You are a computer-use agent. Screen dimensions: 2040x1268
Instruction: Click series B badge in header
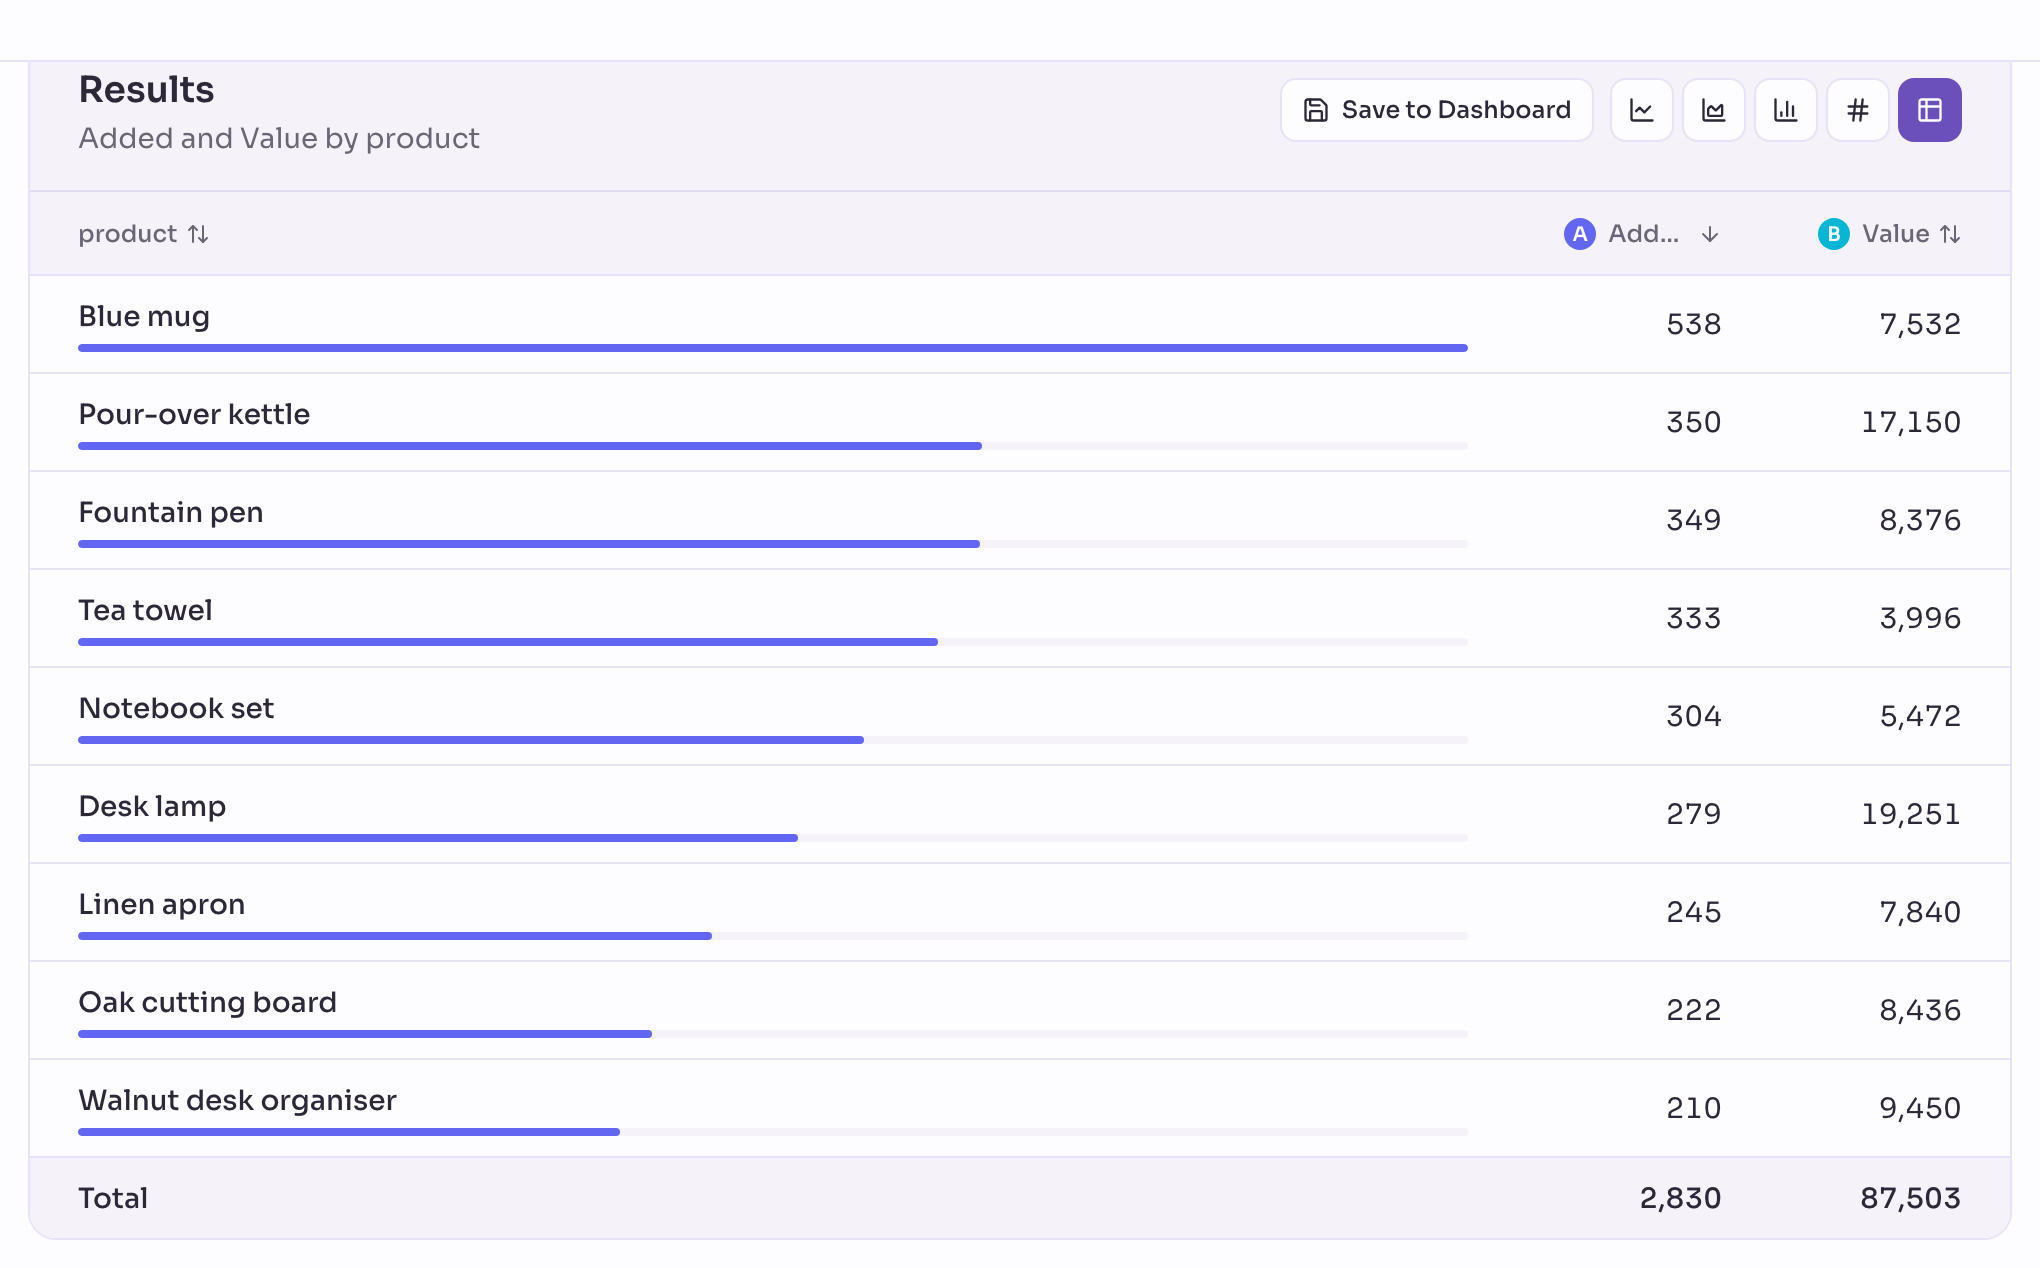1834,234
